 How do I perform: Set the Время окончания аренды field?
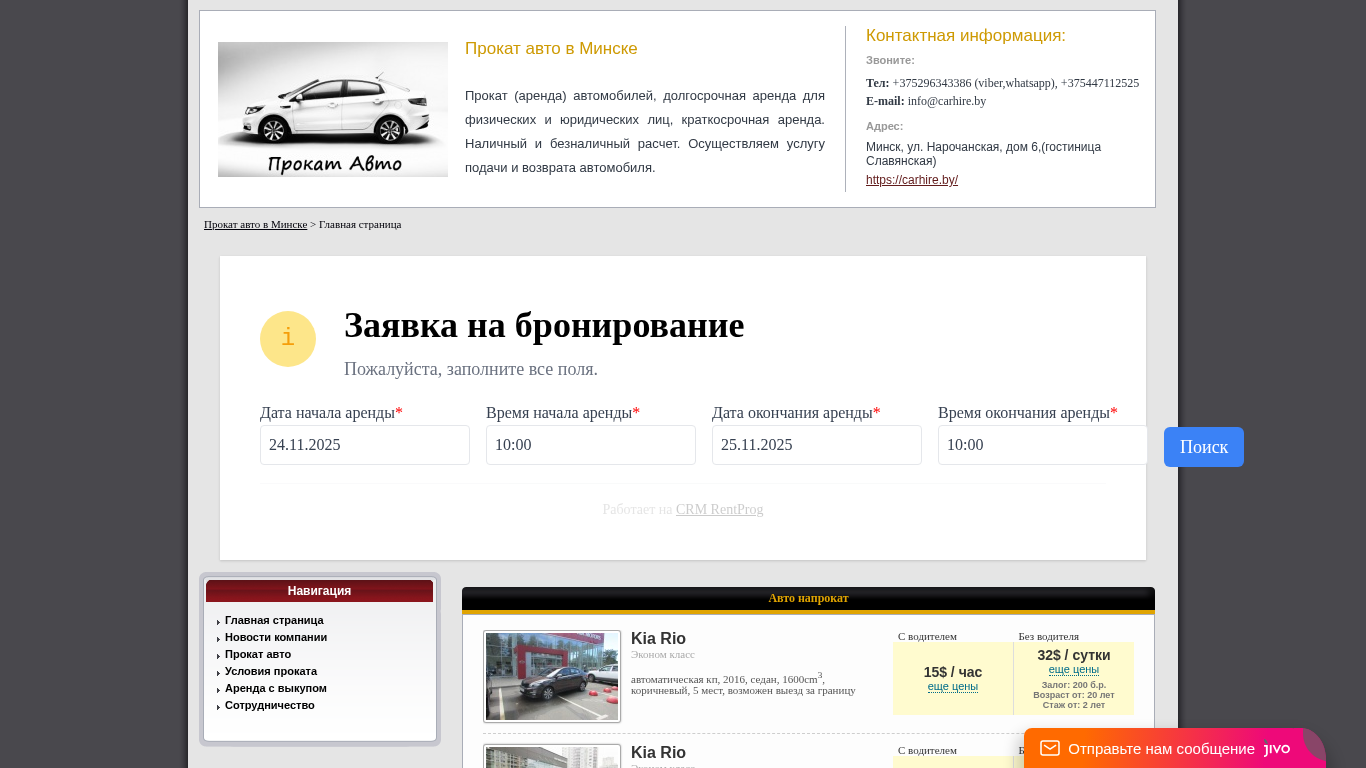click(1043, 445)
